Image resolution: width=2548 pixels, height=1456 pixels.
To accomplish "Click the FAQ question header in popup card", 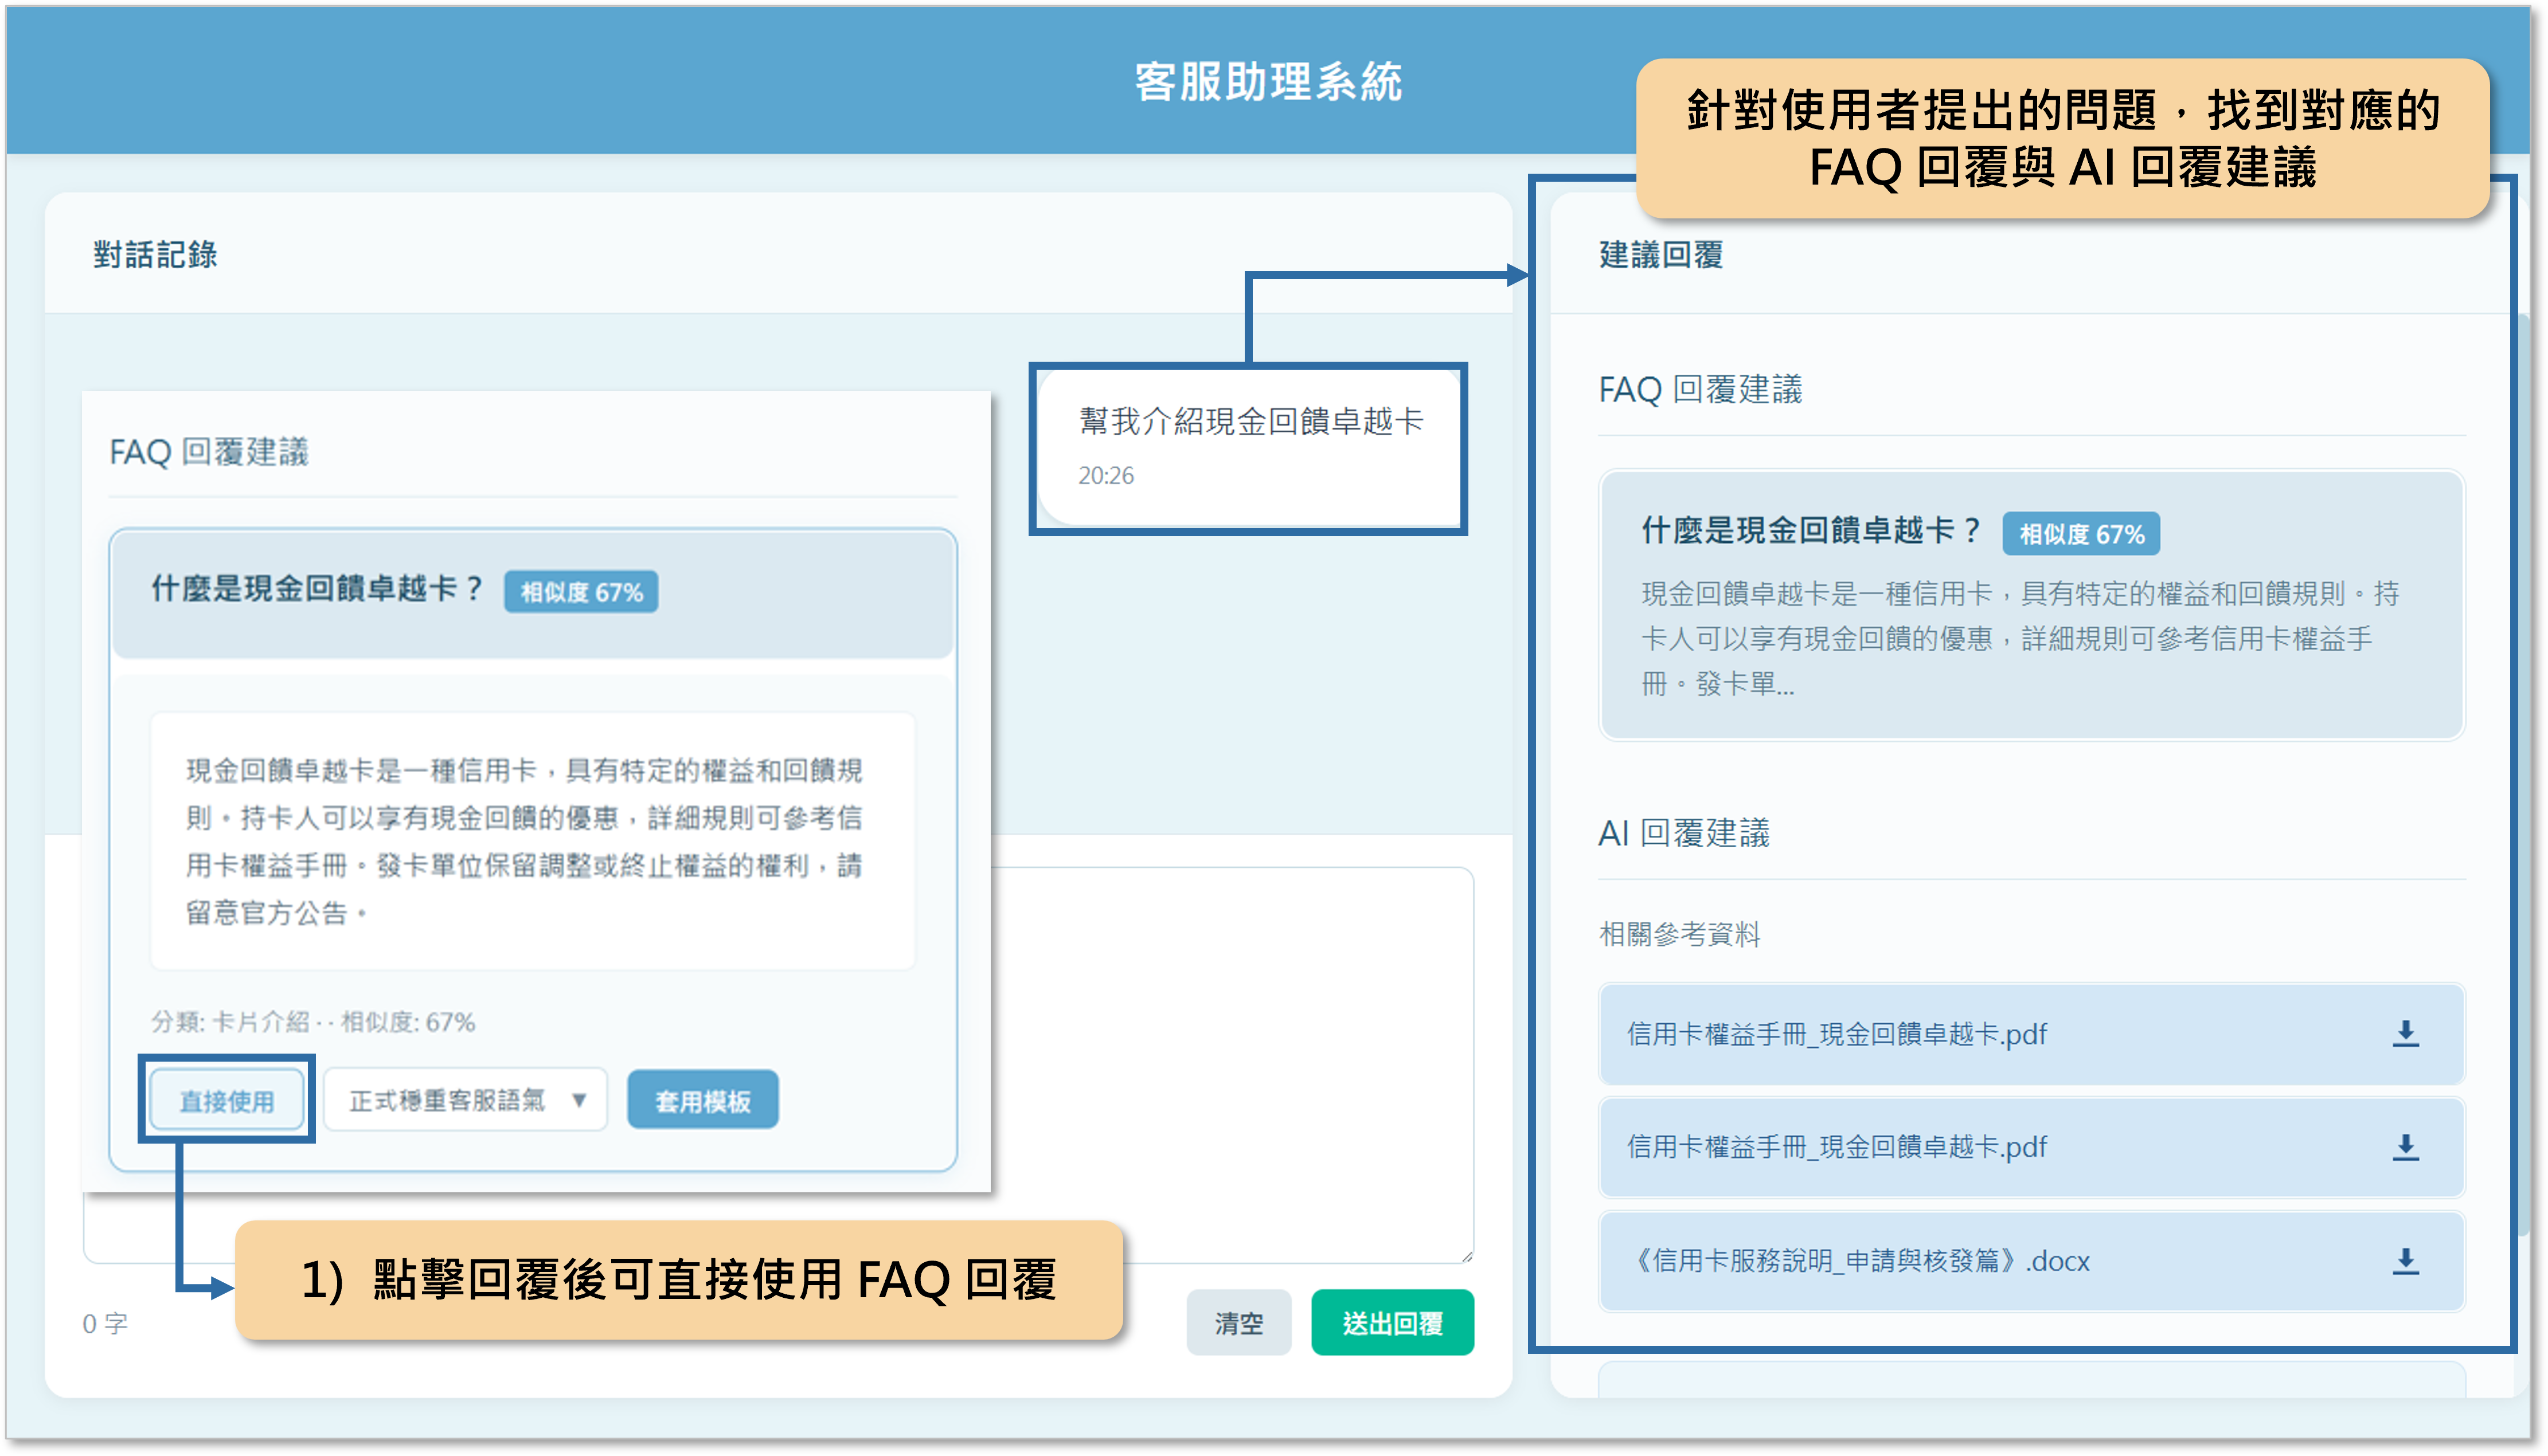I will [316, 590].
